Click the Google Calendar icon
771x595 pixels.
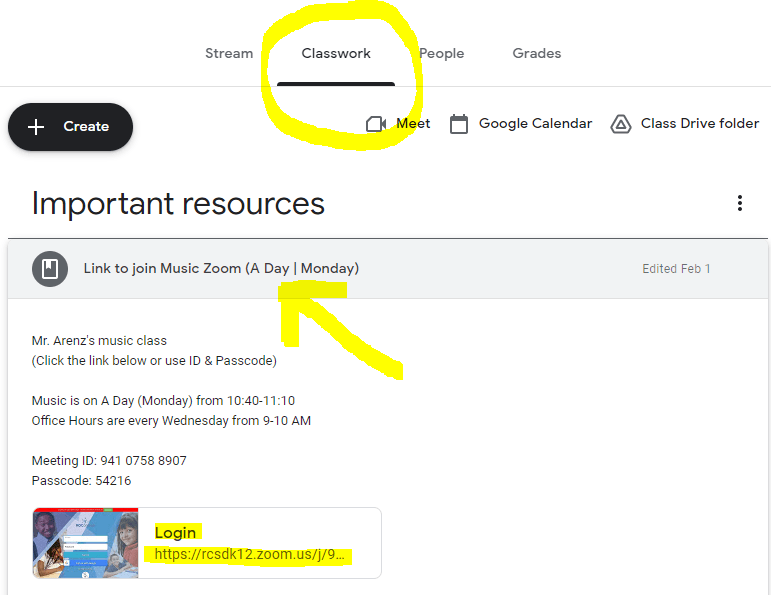click(x=459, y=124)
